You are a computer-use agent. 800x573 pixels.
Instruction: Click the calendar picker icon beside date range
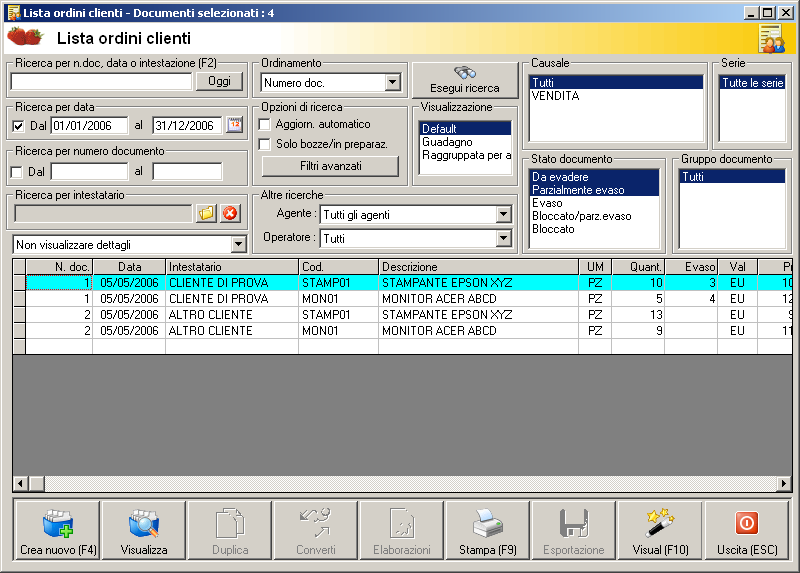235,125
